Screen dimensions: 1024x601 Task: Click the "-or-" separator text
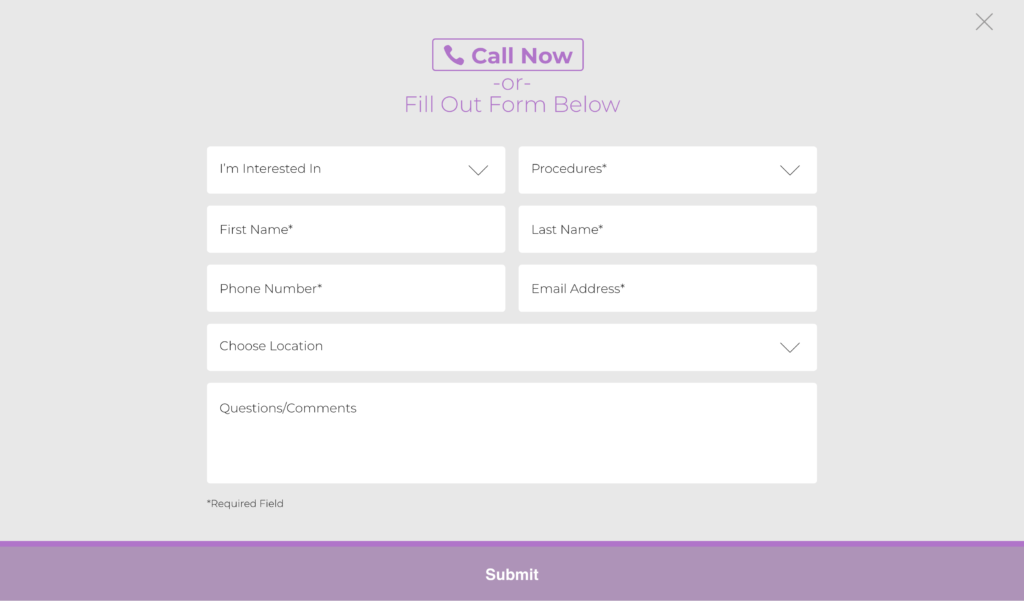click(x=512, y=83)
